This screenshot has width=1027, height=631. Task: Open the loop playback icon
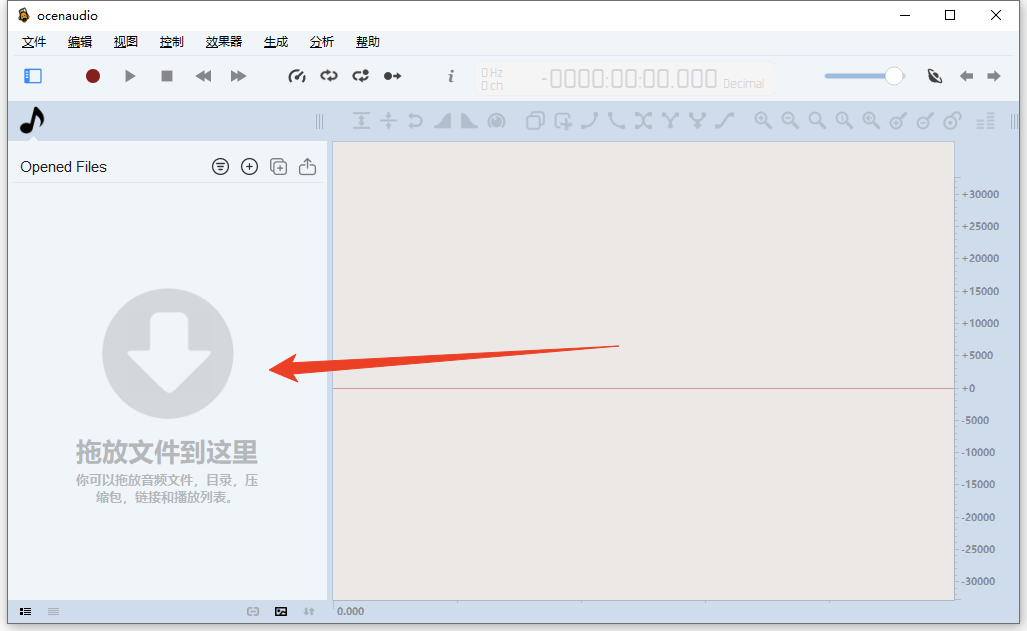point(328,75)
